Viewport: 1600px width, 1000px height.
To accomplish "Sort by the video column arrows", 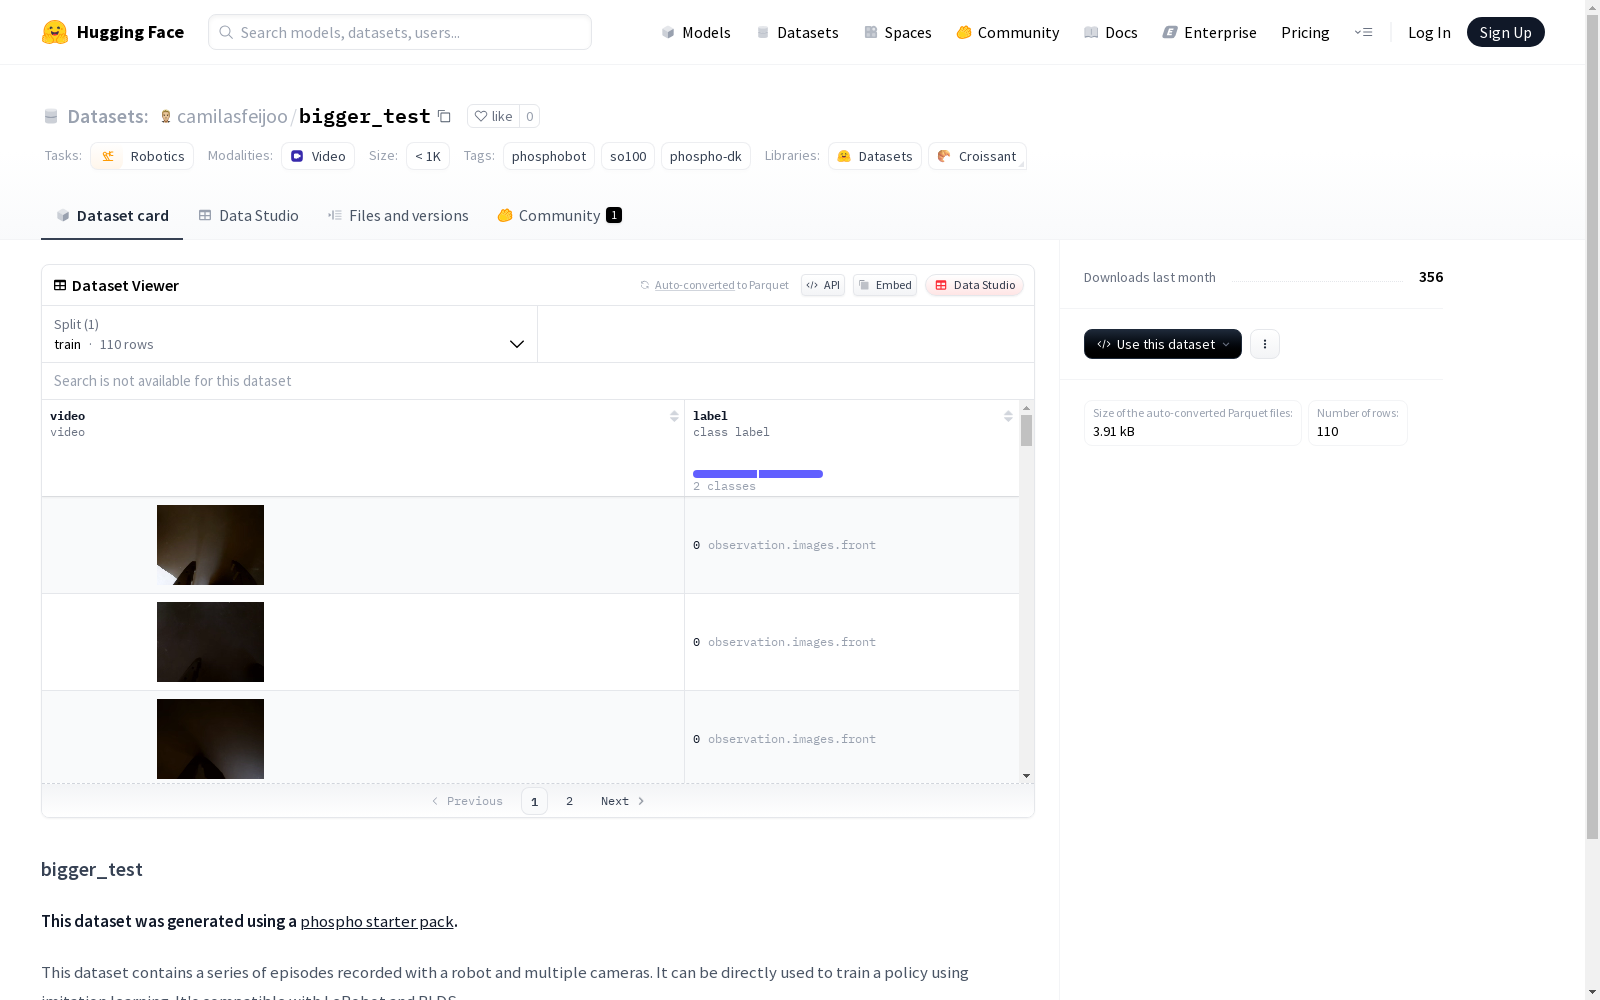I will pos(674,416).
